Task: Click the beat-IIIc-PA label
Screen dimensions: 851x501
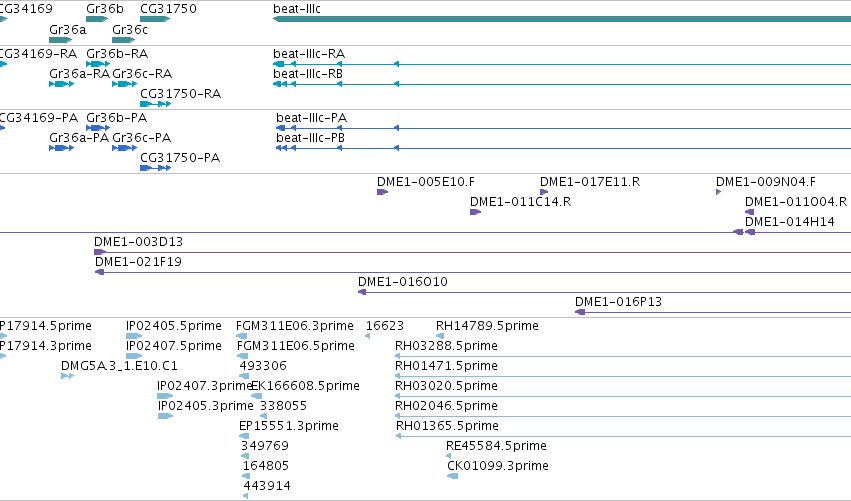Action: [312, 118]
